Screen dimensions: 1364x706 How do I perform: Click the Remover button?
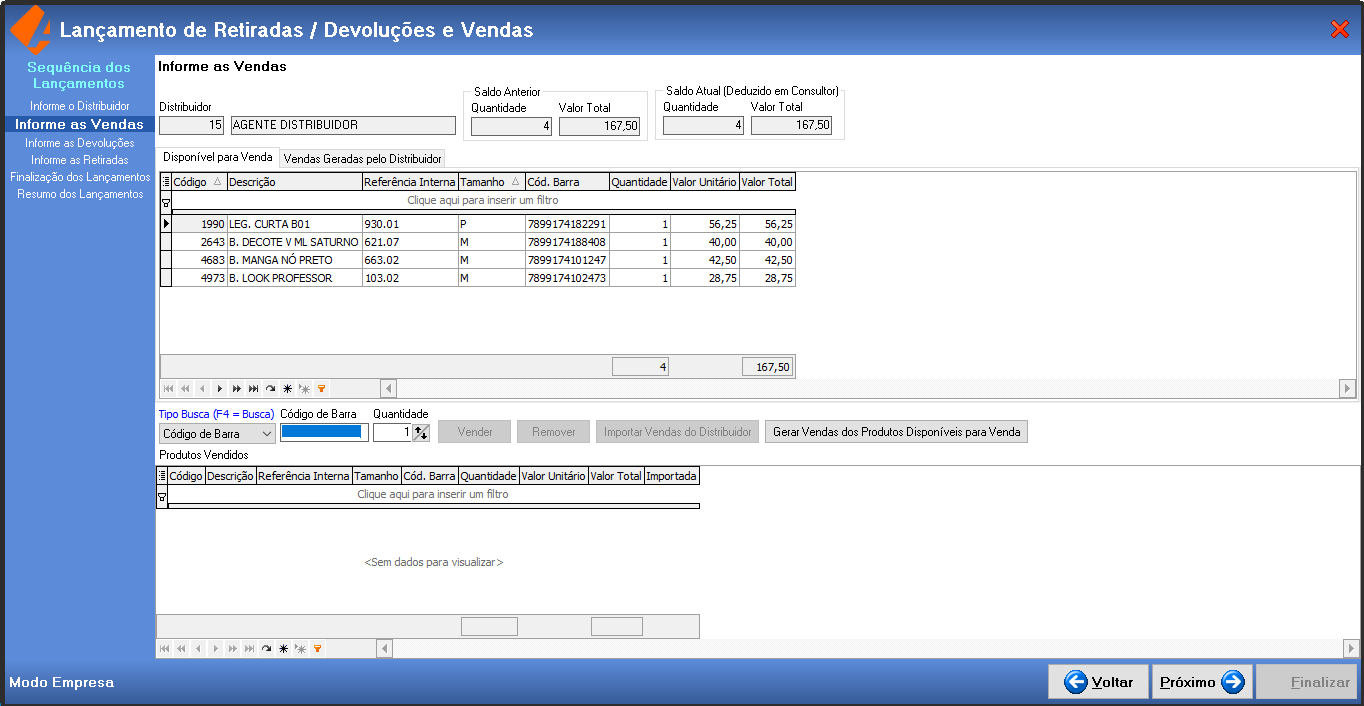tap(553, 432)
